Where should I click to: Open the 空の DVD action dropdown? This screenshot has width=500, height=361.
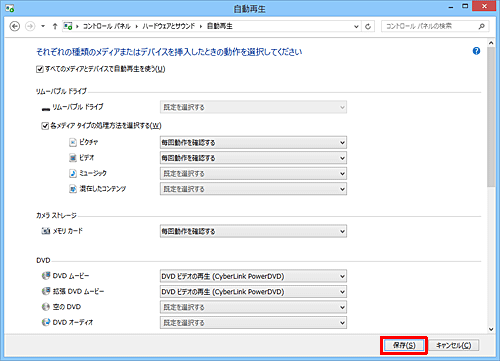point(253,307)
